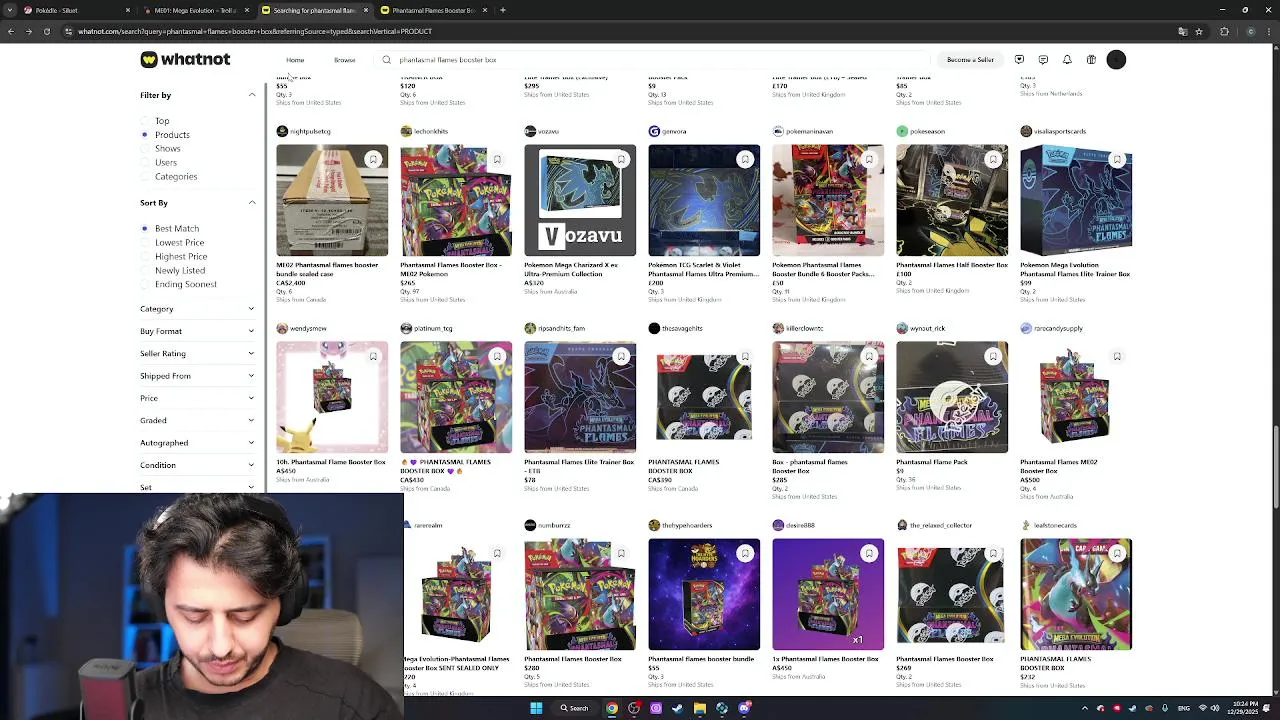Bookmark the wynaut_rick Flame Pack listing
This screenshot has width=1280, height=720.
coord(993,356)
